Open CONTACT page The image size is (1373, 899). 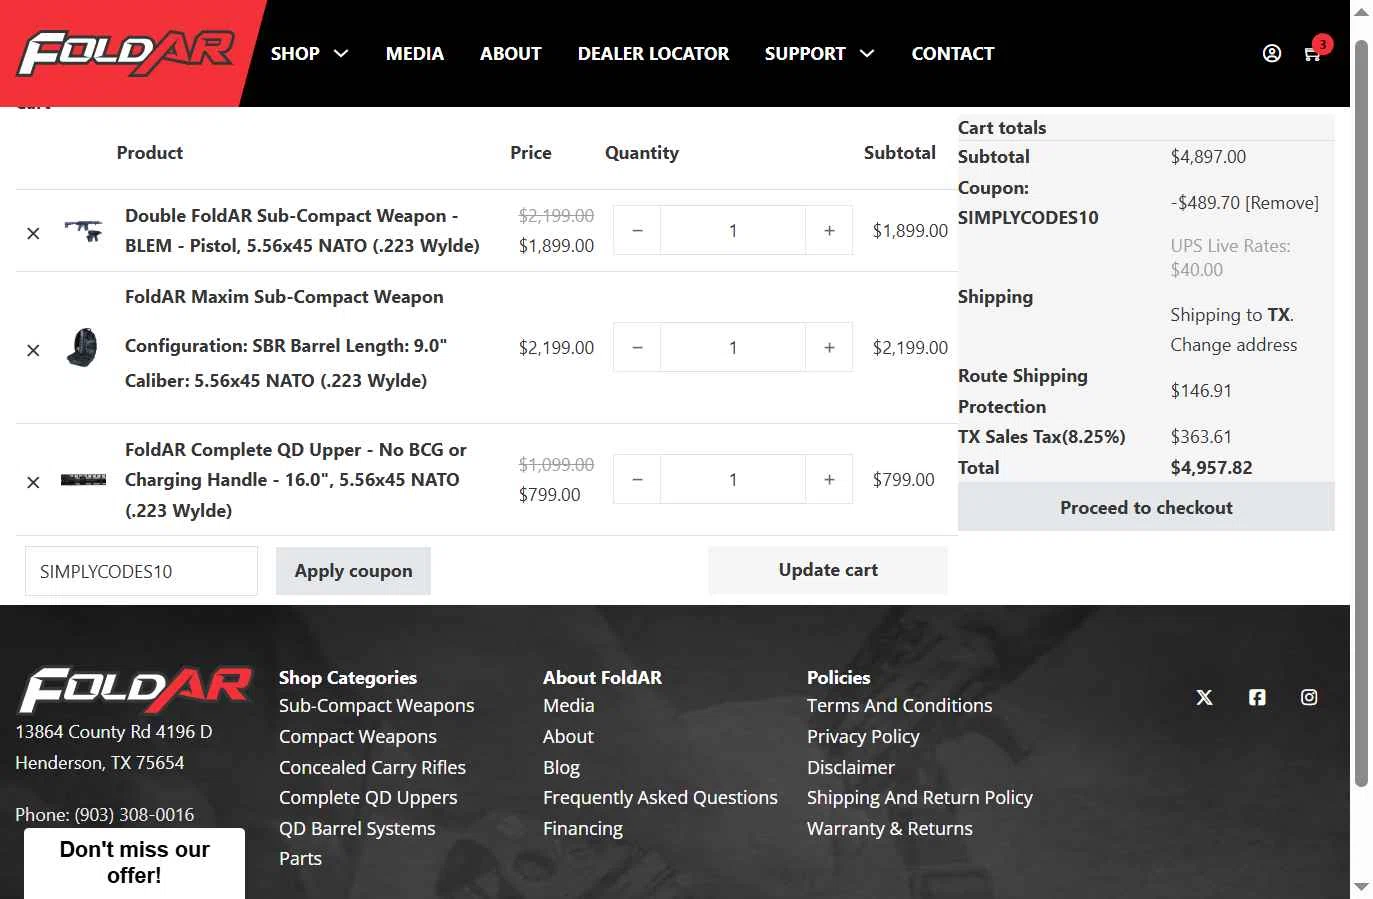(952, 53)
